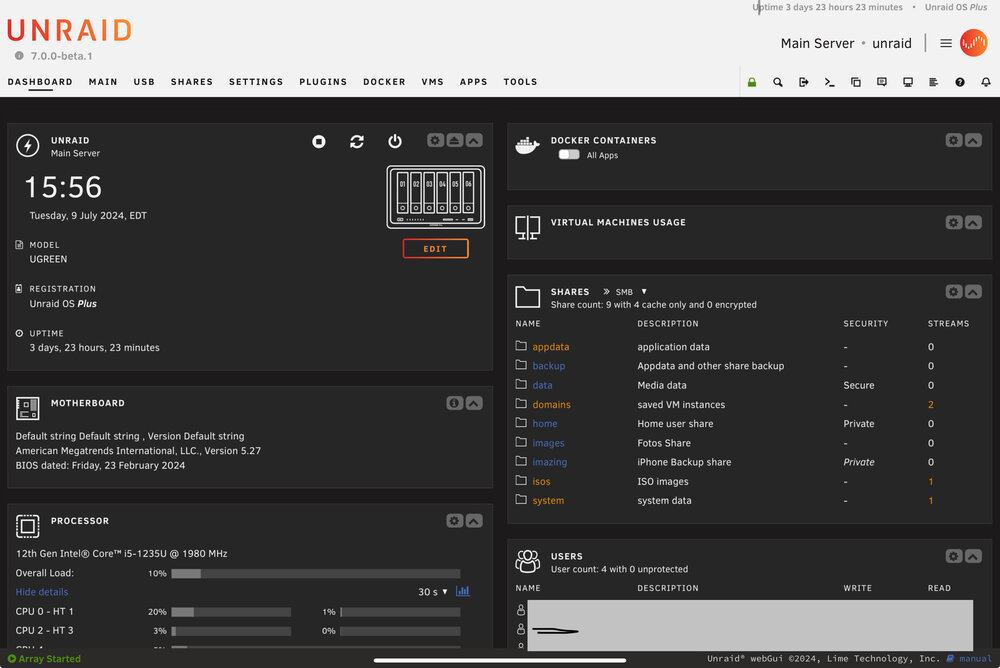This screenshot has width=1000, height=668.
Task: Switch to the Shares tab
Action: (x=192, y=82)
